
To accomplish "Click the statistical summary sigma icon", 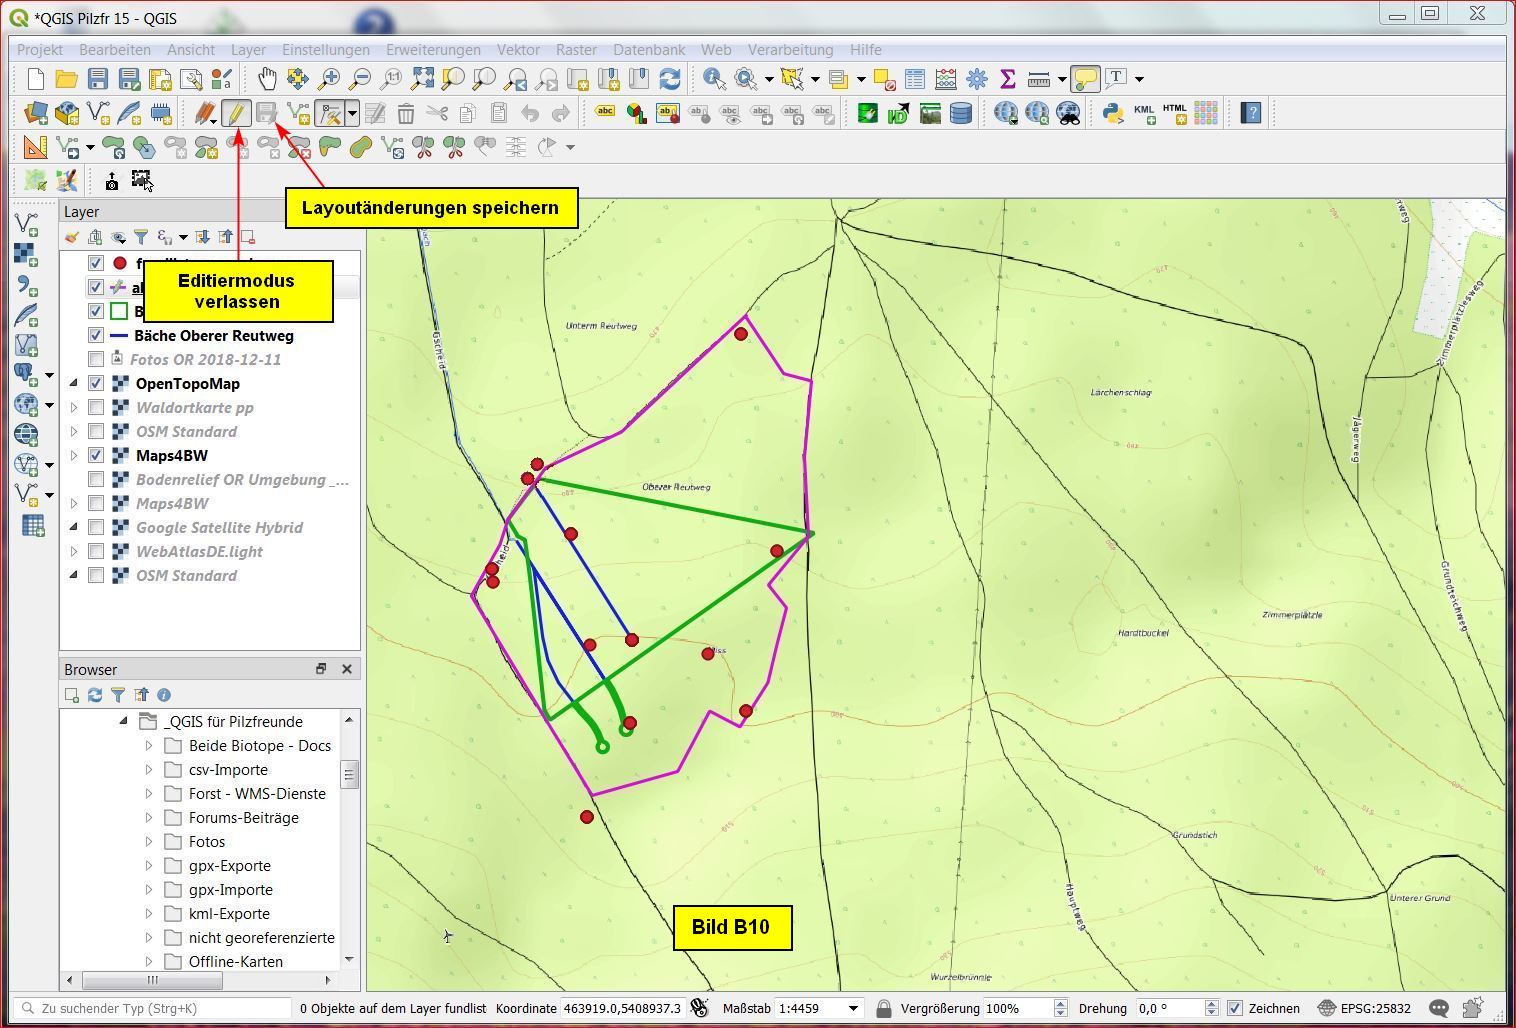I will [x=1008, y=79].
